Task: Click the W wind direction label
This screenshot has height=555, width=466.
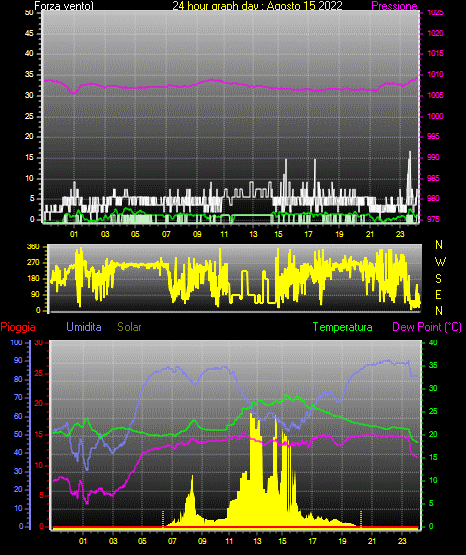Action: (440, 262)
